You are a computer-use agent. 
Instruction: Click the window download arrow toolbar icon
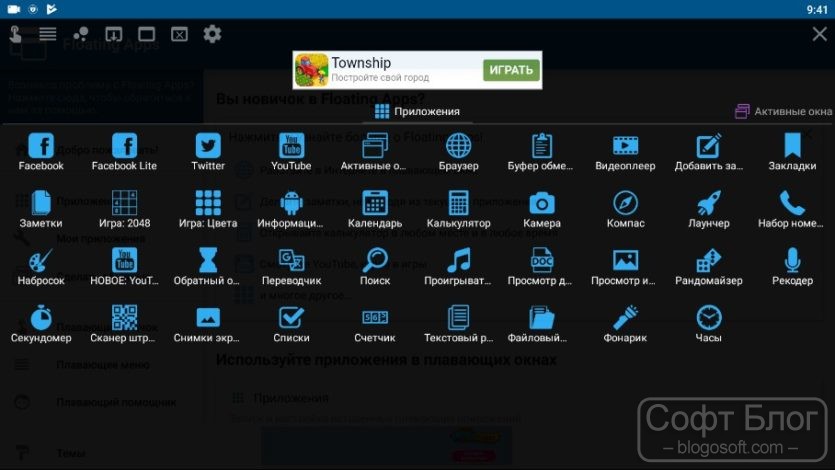point(113,34)
